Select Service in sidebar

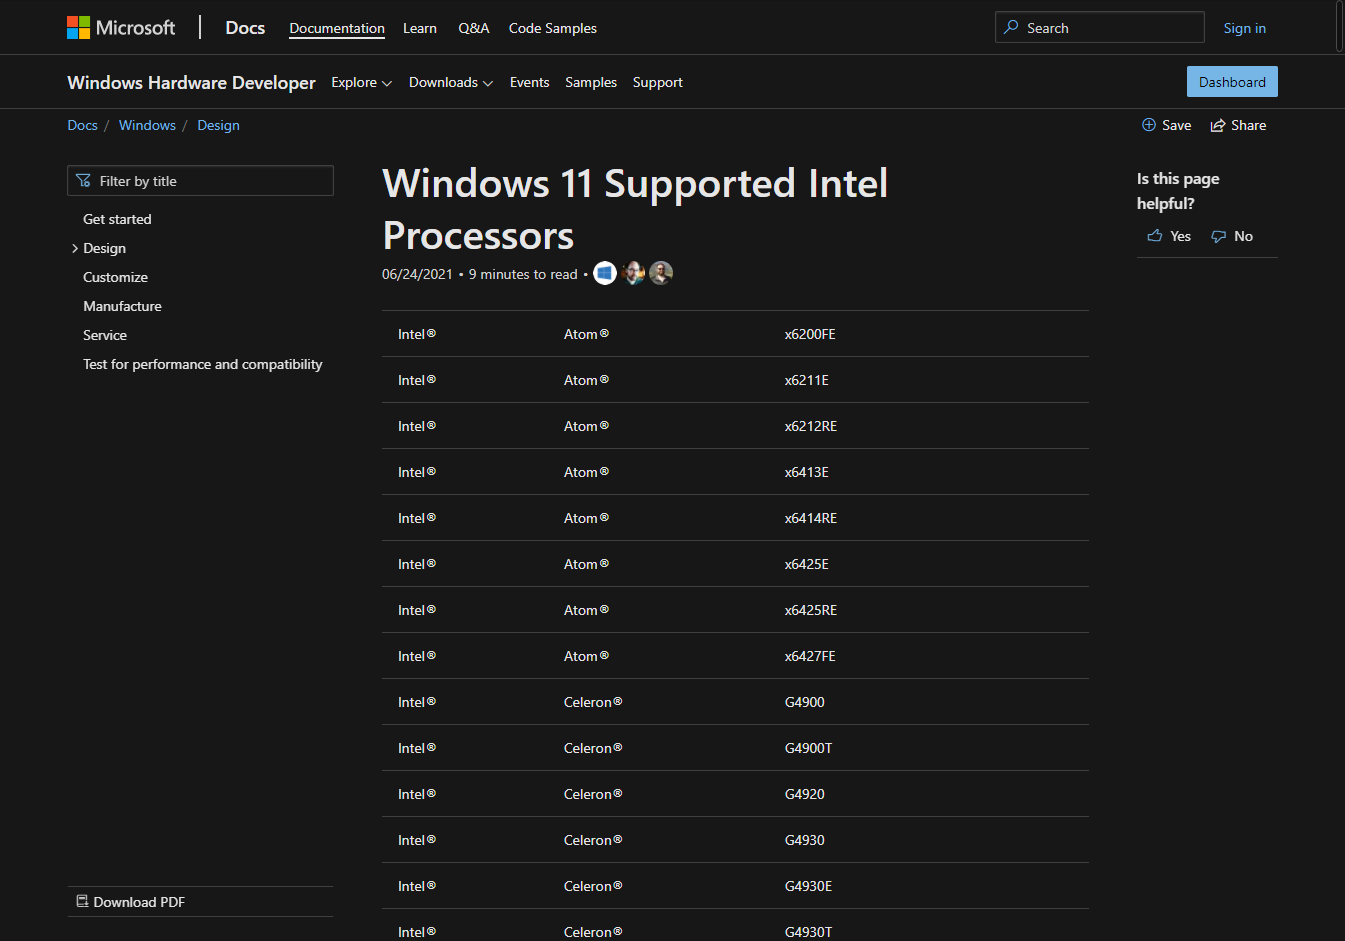point(105,335)
